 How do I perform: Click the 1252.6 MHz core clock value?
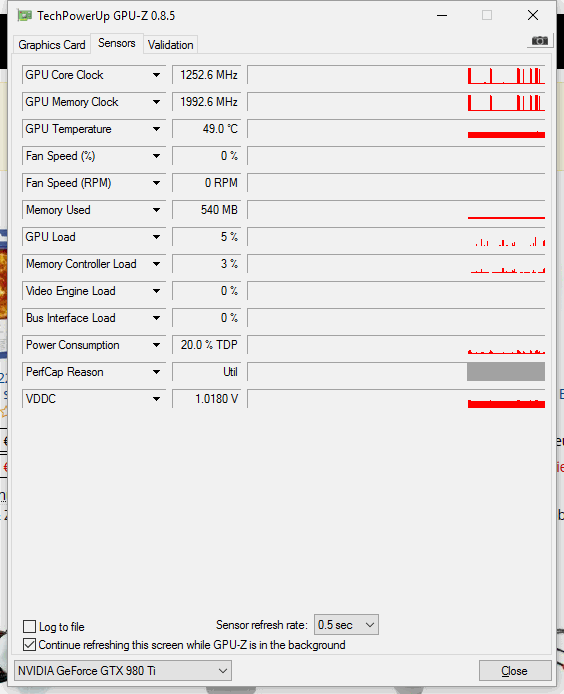(206, 75)
